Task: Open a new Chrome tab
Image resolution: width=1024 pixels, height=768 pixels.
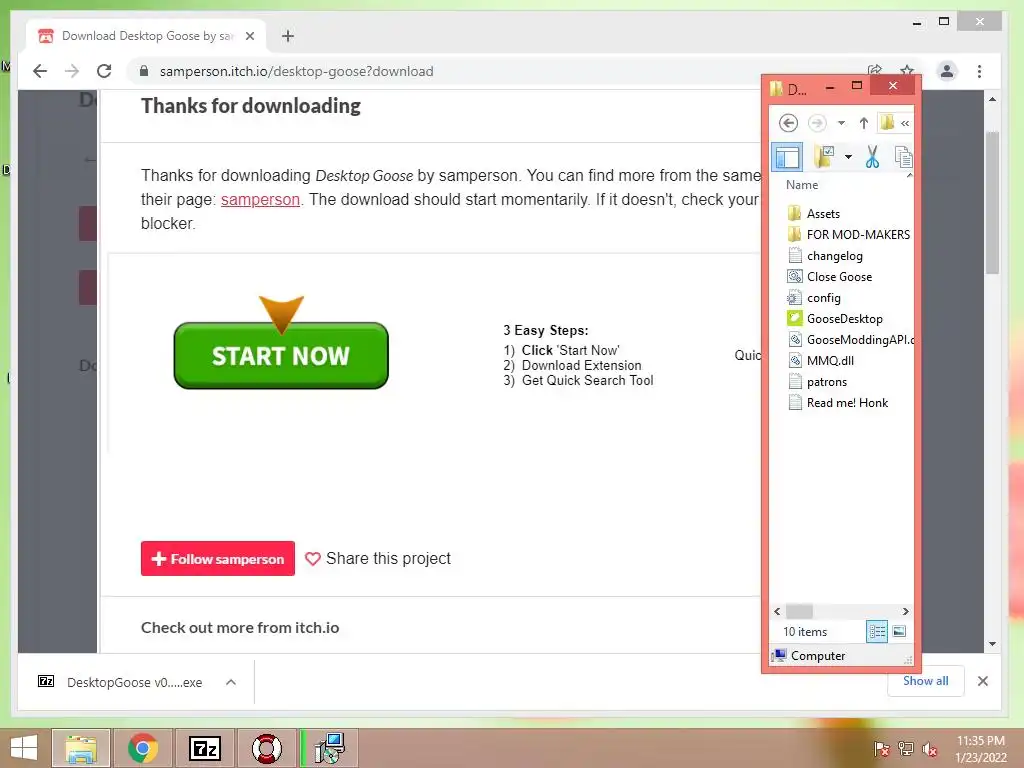Action: click(x=288, y=37)
